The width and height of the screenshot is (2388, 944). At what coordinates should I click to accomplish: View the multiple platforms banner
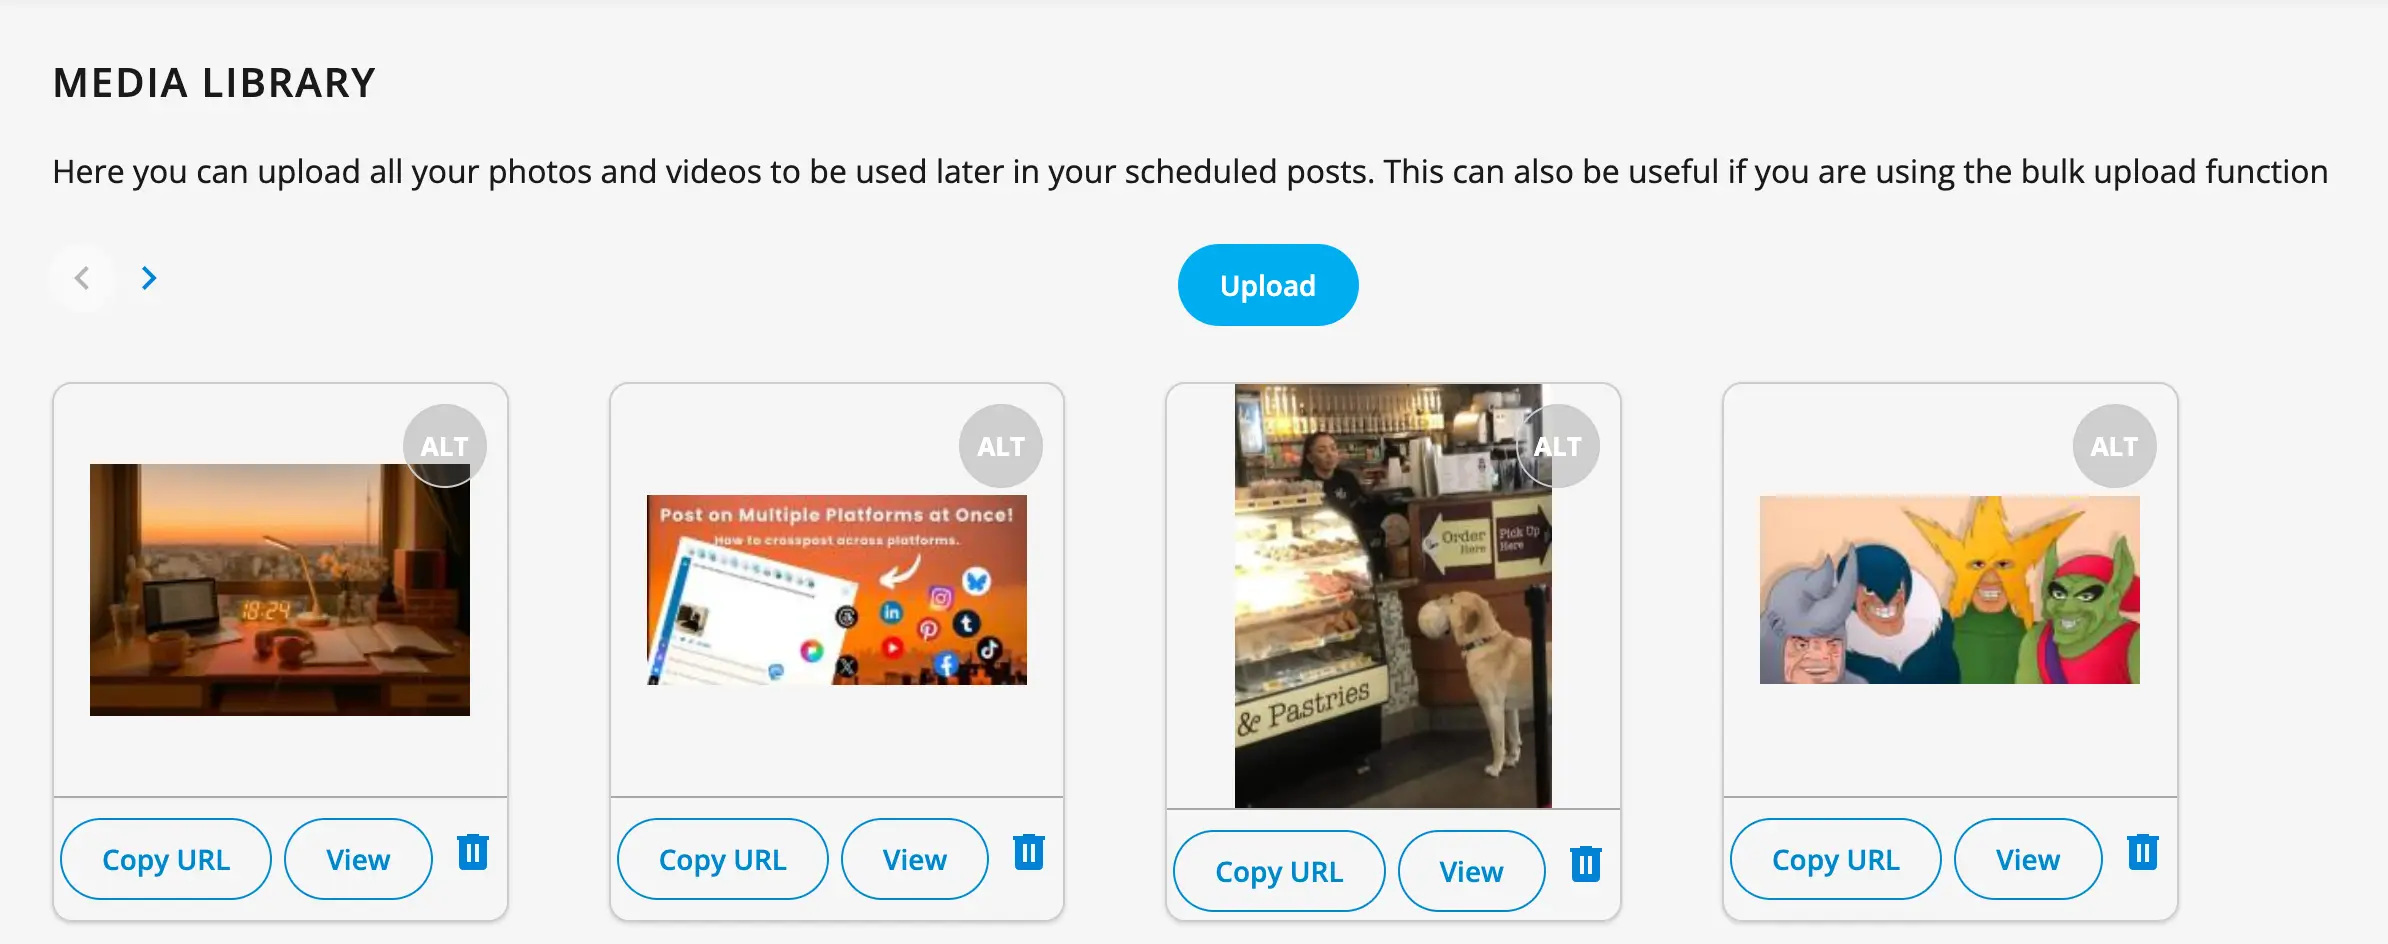coord(914,860)
